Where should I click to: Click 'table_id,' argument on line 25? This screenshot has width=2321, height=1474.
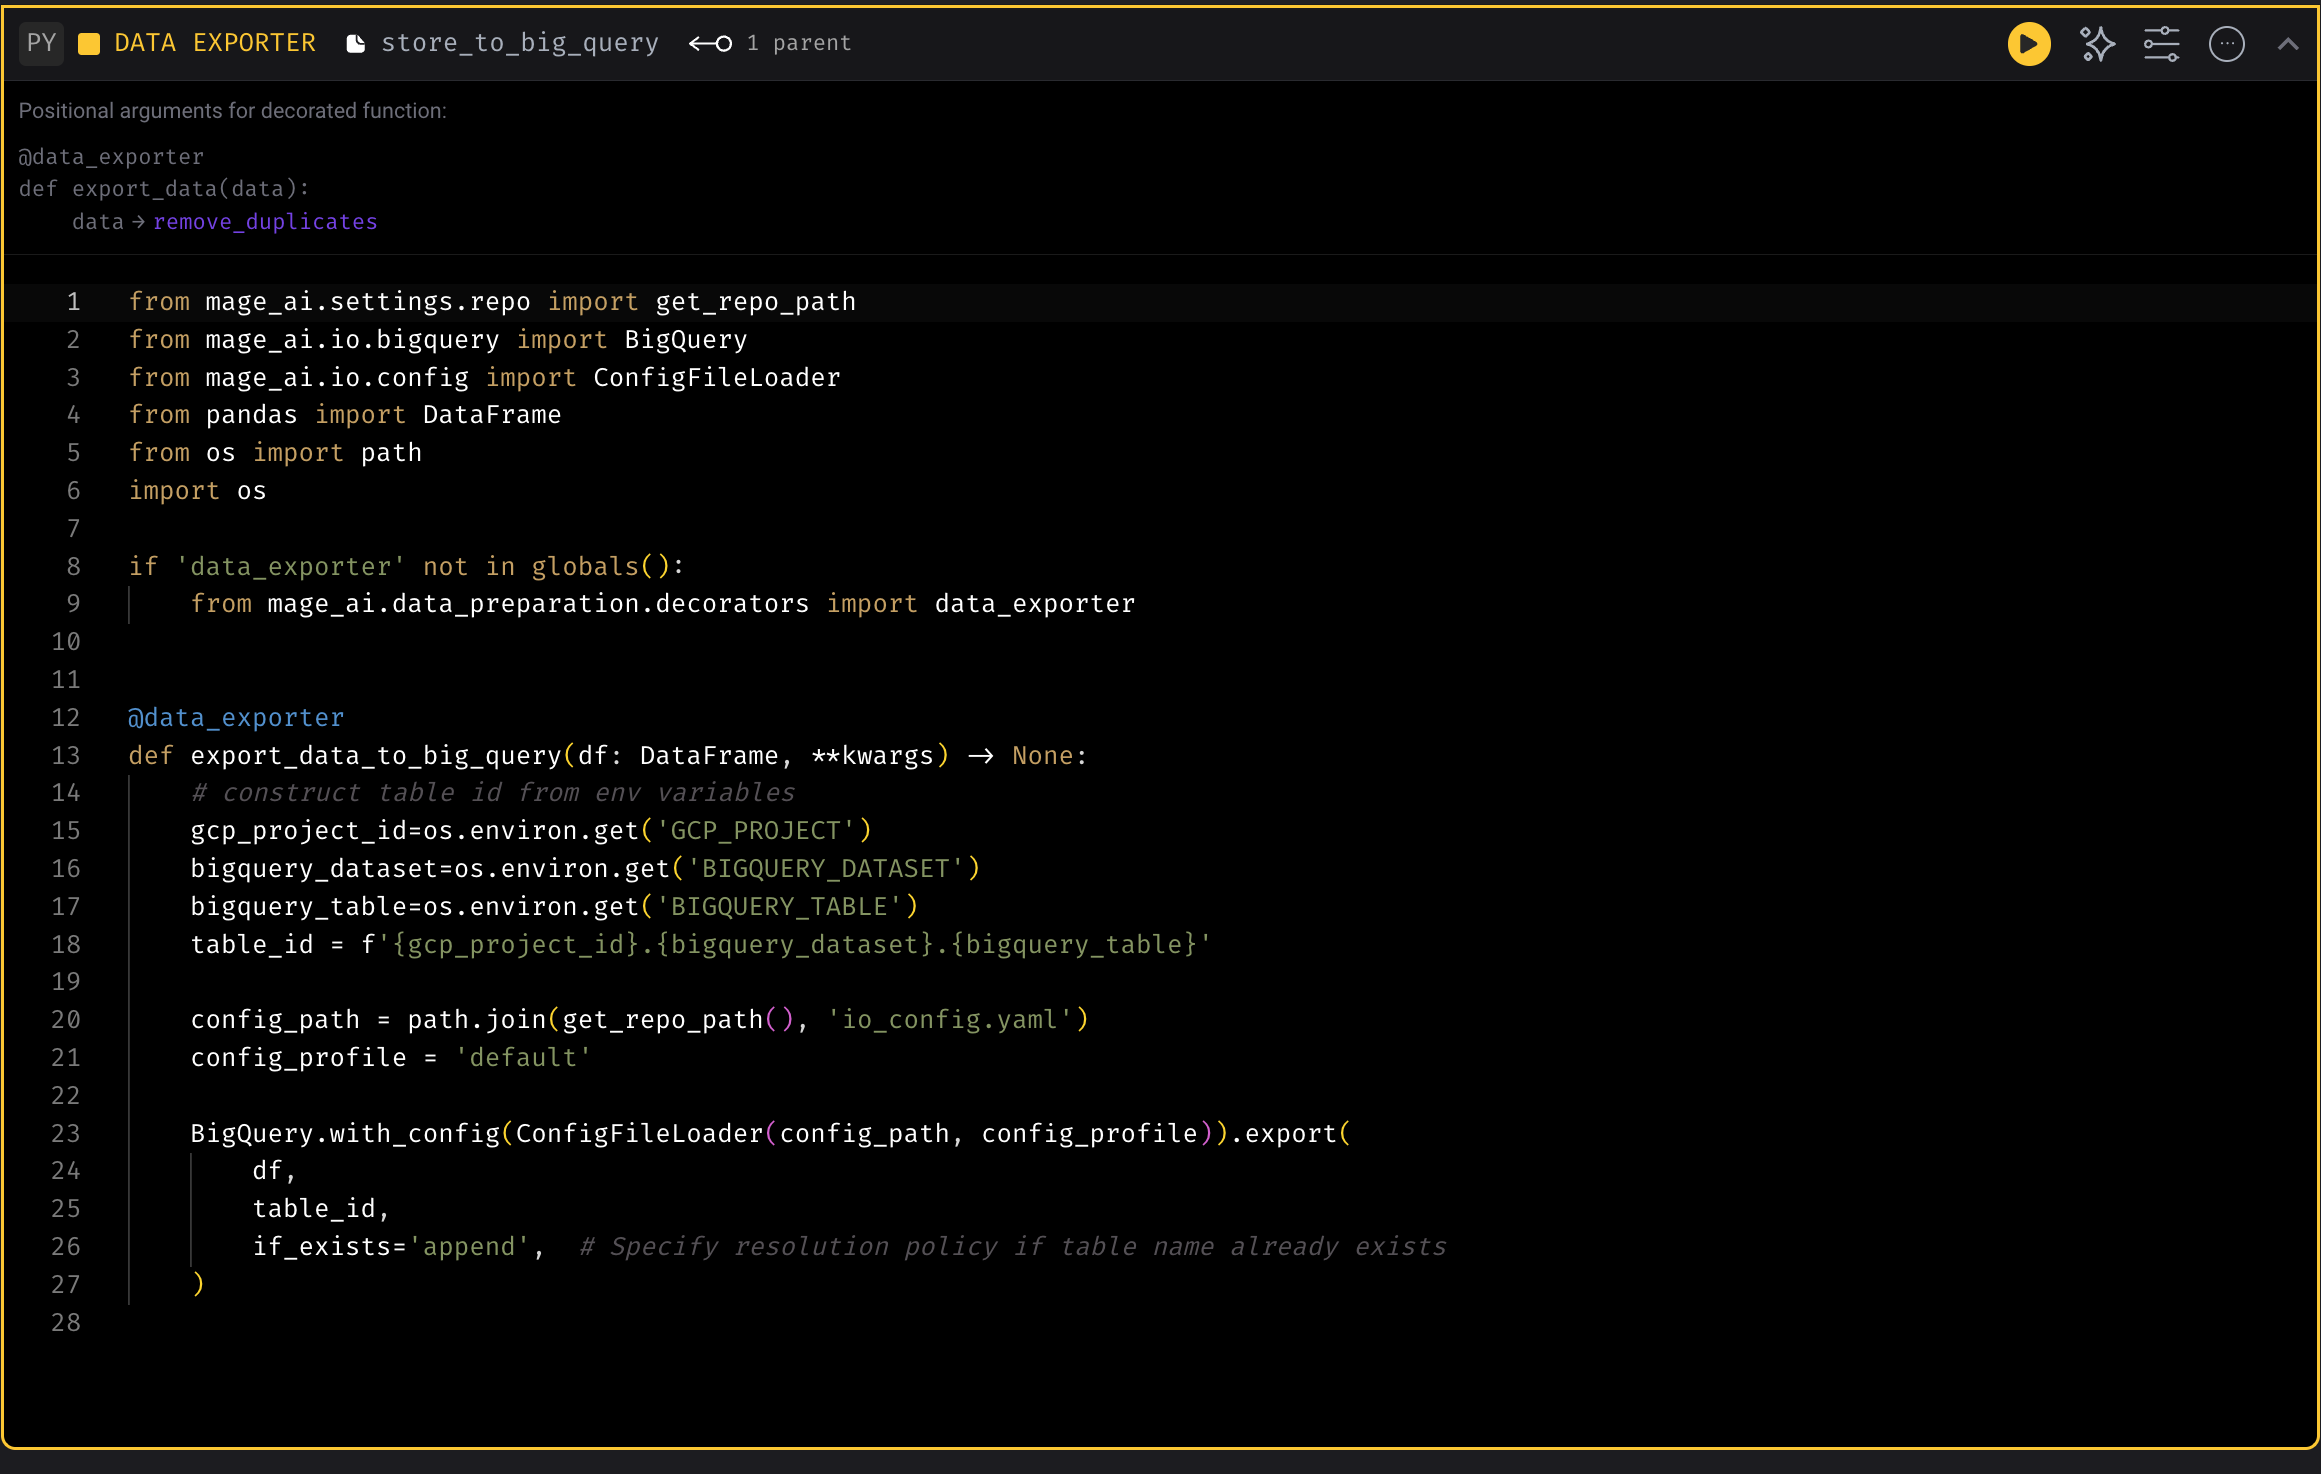tap(321, 1209)
